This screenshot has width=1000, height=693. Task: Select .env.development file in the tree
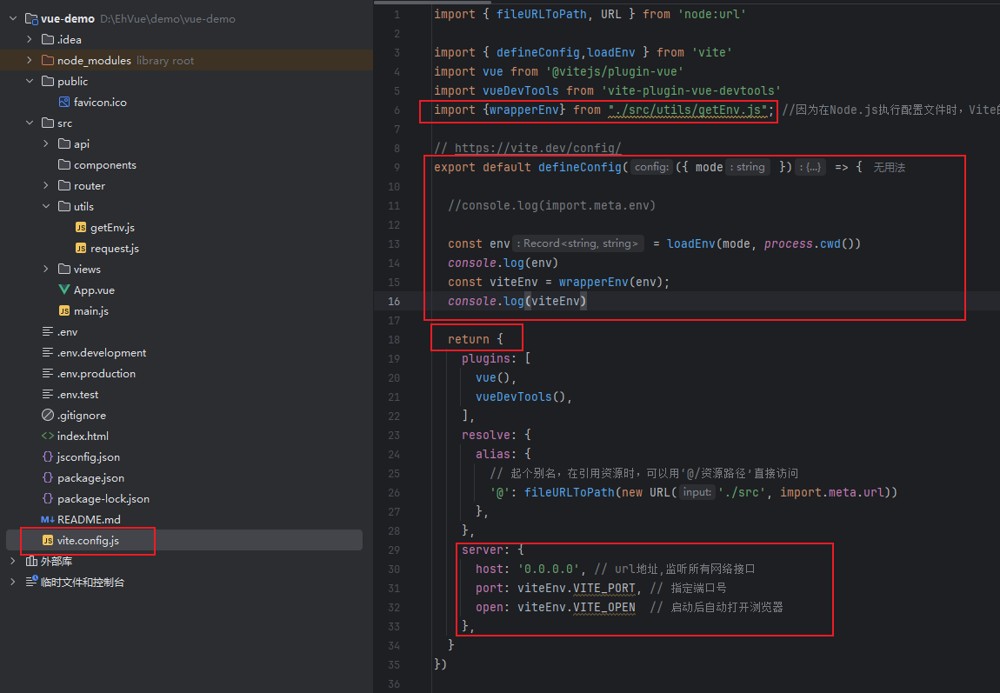click(101, 353)
